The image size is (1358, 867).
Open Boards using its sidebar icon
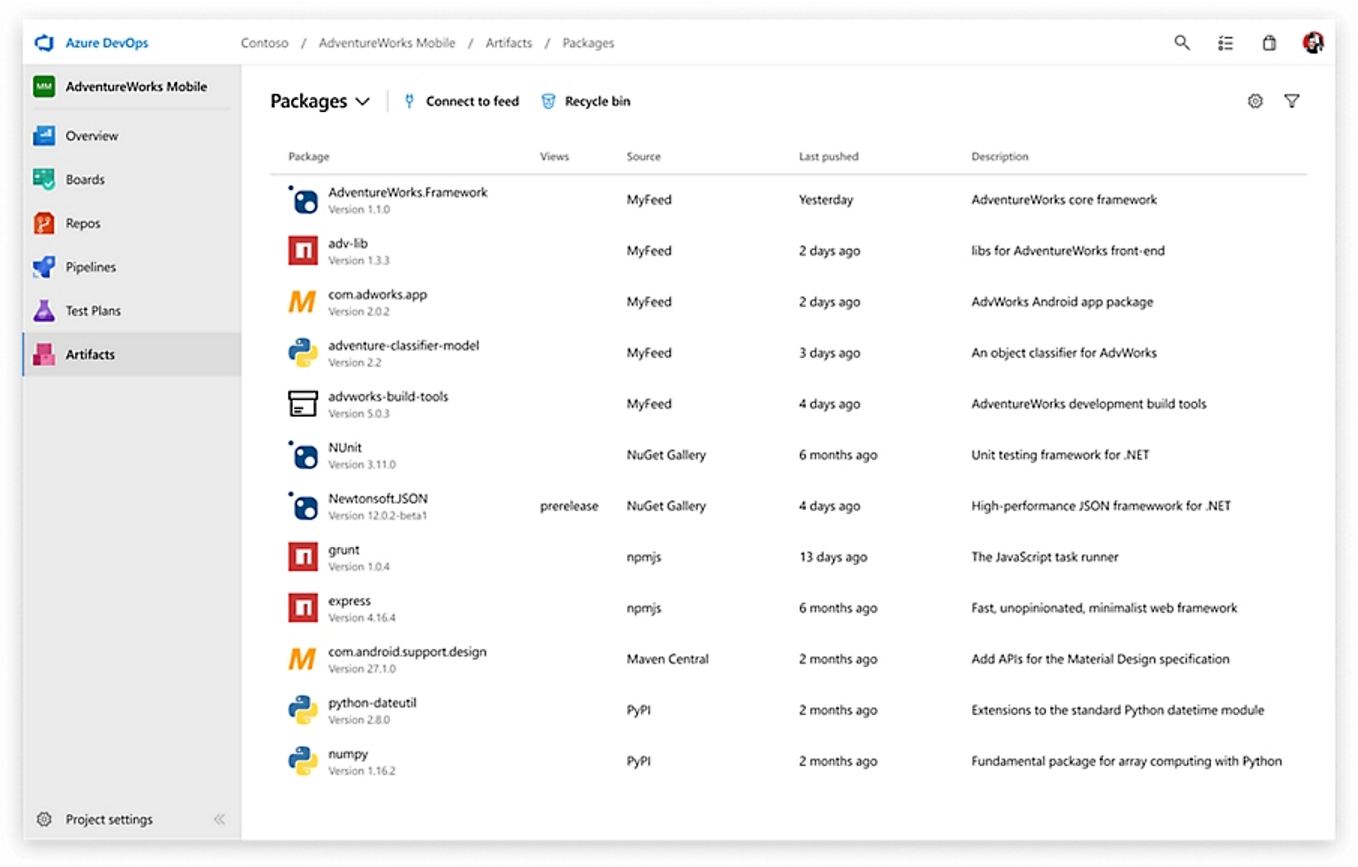pyautogui.click(x=45, y=180)
